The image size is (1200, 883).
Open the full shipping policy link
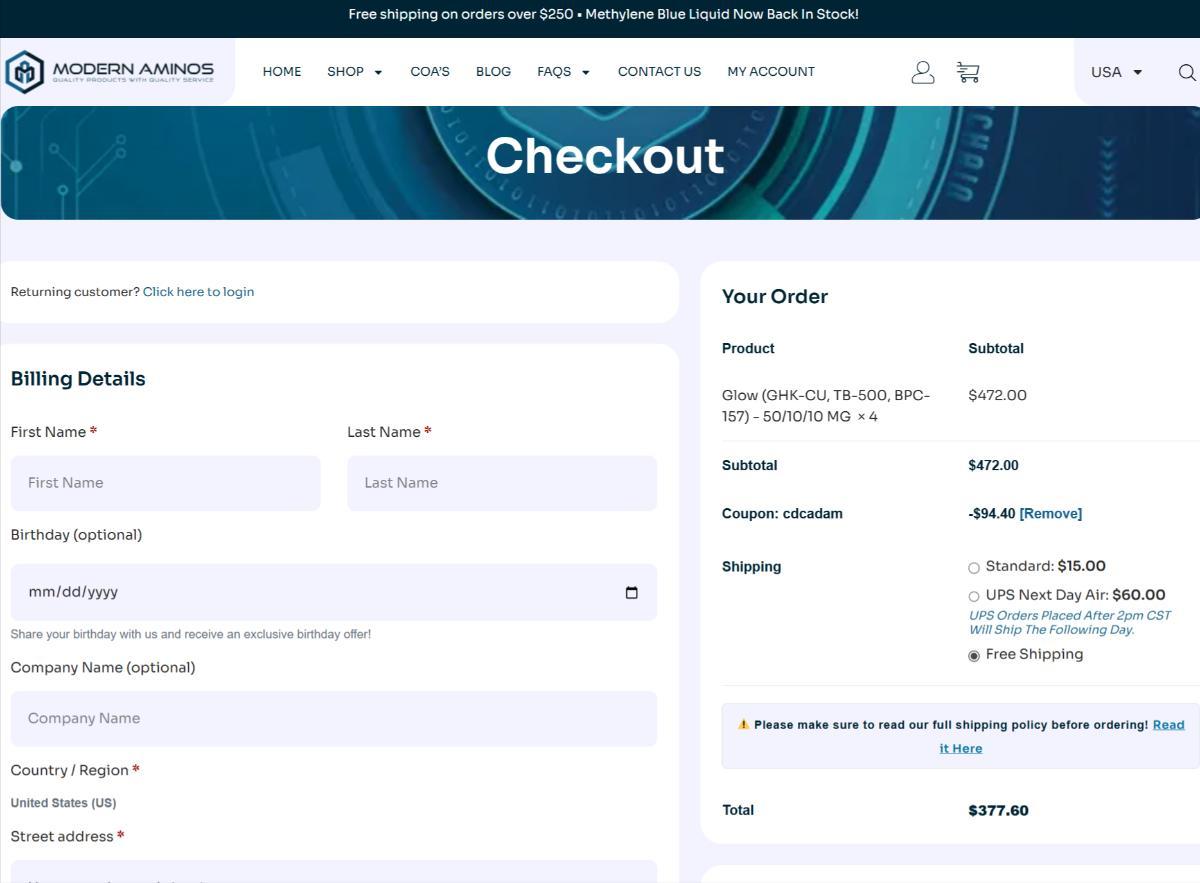click(1168, 725)
